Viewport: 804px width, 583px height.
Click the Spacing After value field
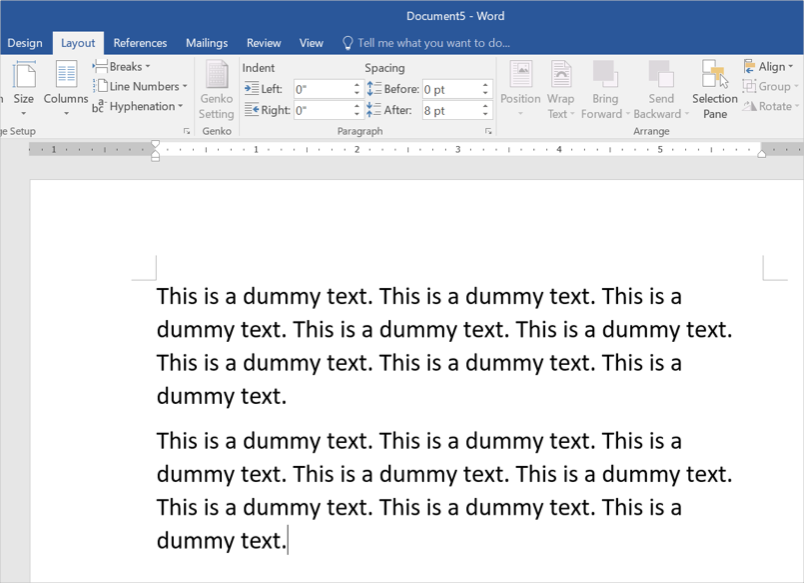point(450,110)
